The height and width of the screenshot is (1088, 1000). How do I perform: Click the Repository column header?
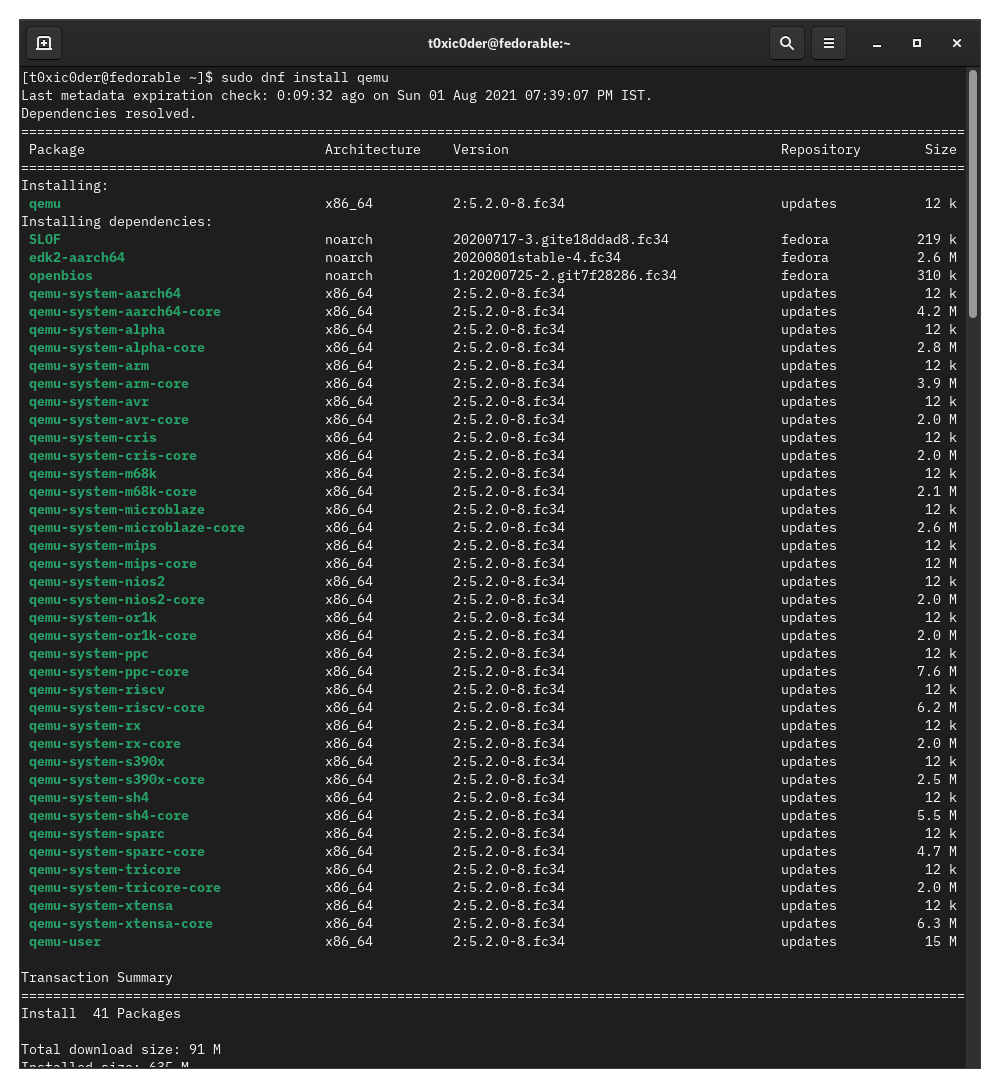(x=820, y=150)
